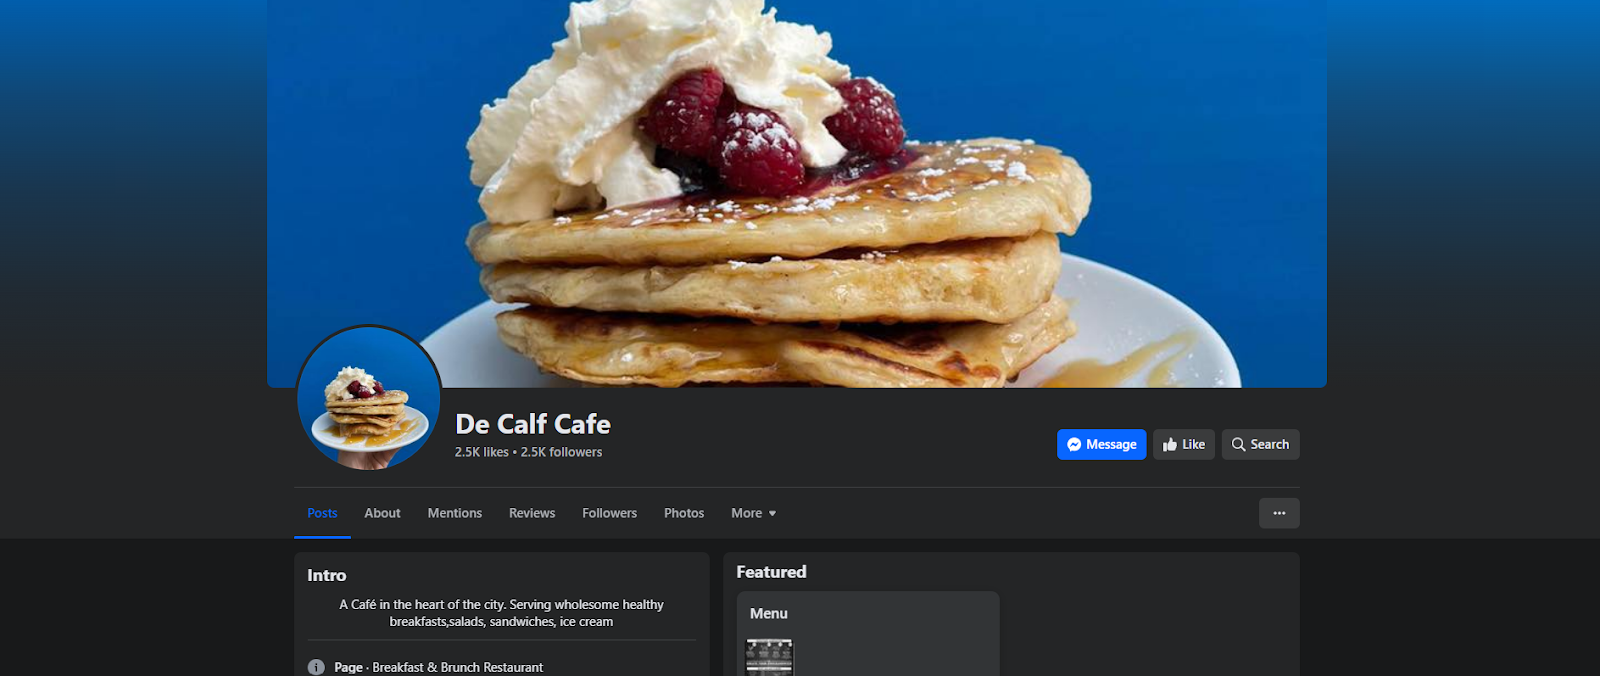Open the three-dots page options menu

(x=1279, y=513)
